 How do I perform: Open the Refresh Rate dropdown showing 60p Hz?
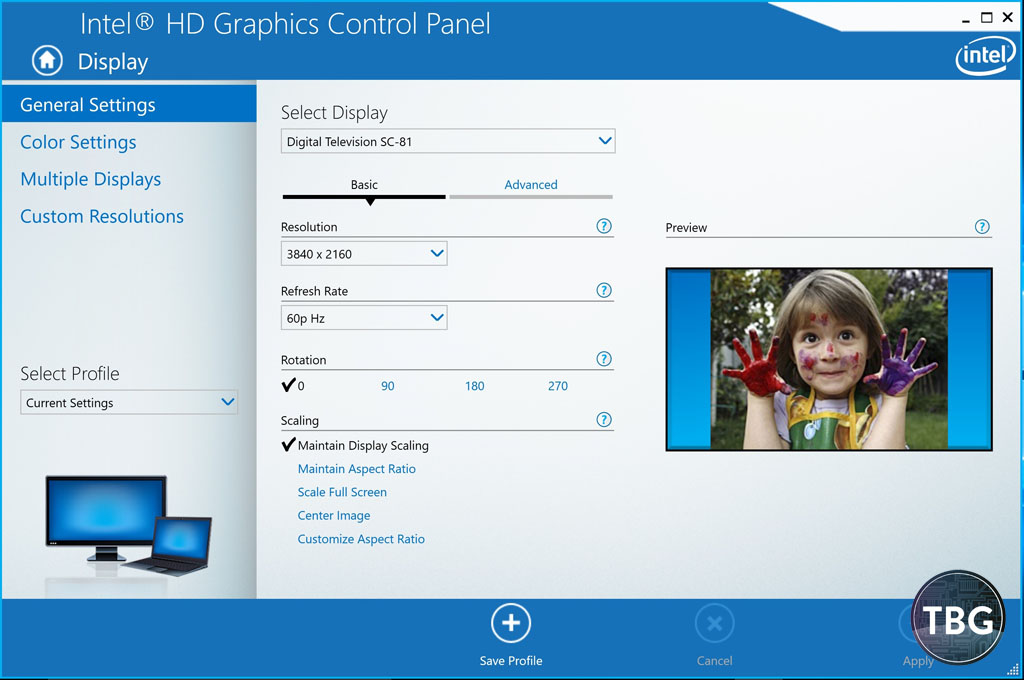(364, 318)
